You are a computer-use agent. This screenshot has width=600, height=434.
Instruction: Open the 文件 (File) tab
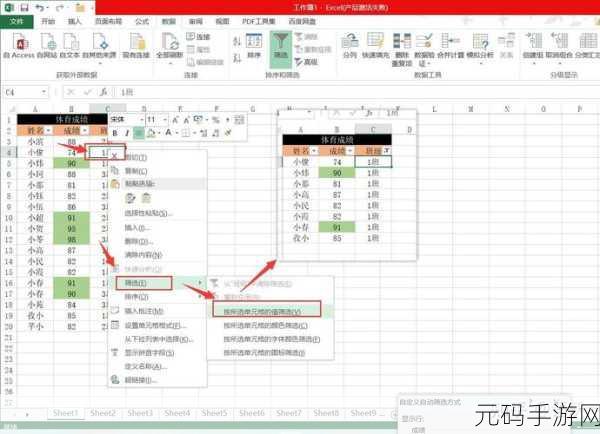tap(16, 21)
